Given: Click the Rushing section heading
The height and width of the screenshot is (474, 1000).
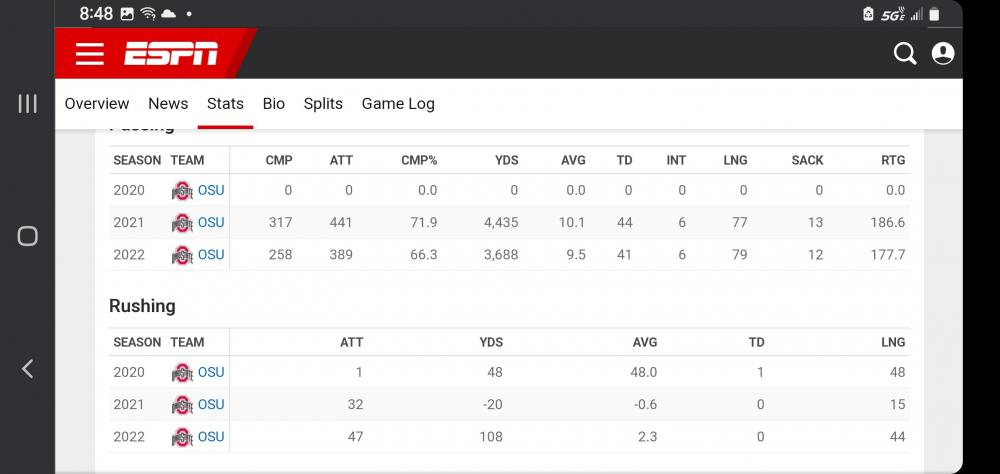Looking at the screenshot, I should (x=142, y=306).
